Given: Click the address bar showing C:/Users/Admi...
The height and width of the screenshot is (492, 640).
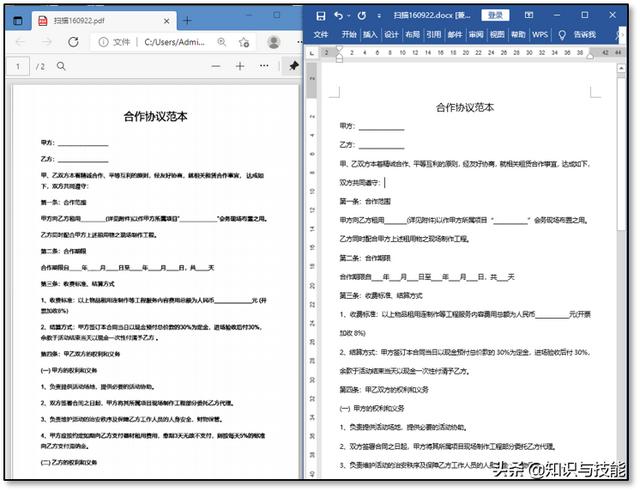Looking at the screenshot, I should pyautogui.click(x=174, y=42).
